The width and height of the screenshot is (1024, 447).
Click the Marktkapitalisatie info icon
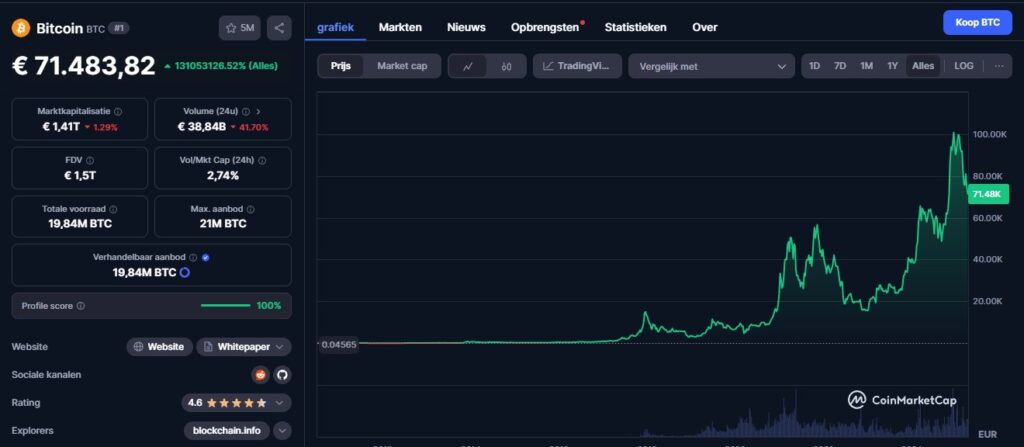[x=118, y=112]
